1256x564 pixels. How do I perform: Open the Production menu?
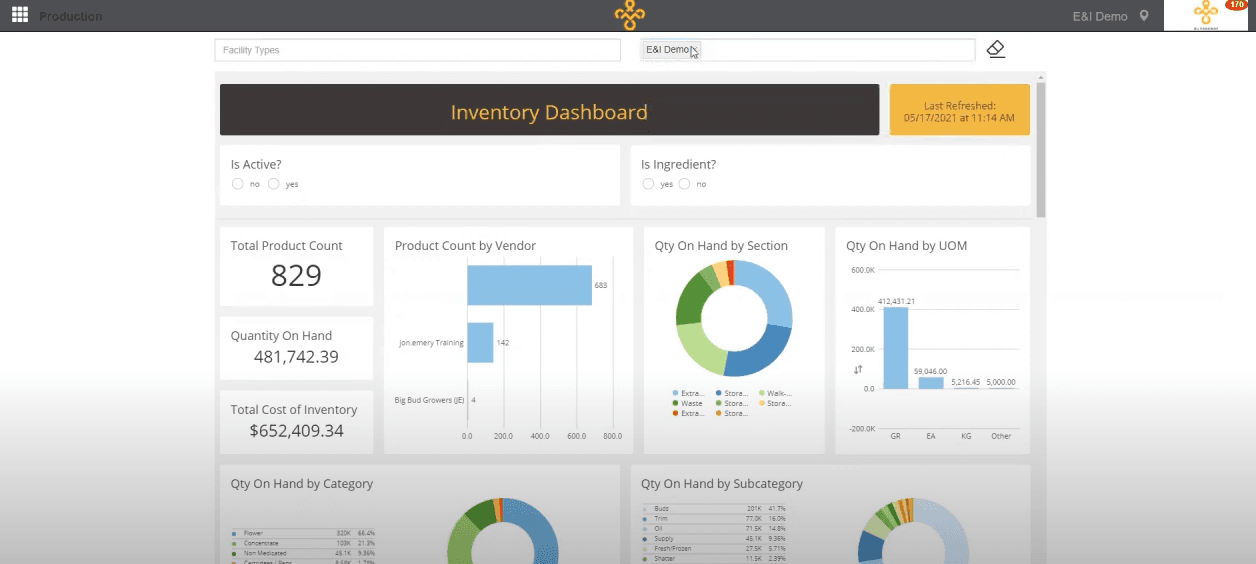(x=70, y=16)
